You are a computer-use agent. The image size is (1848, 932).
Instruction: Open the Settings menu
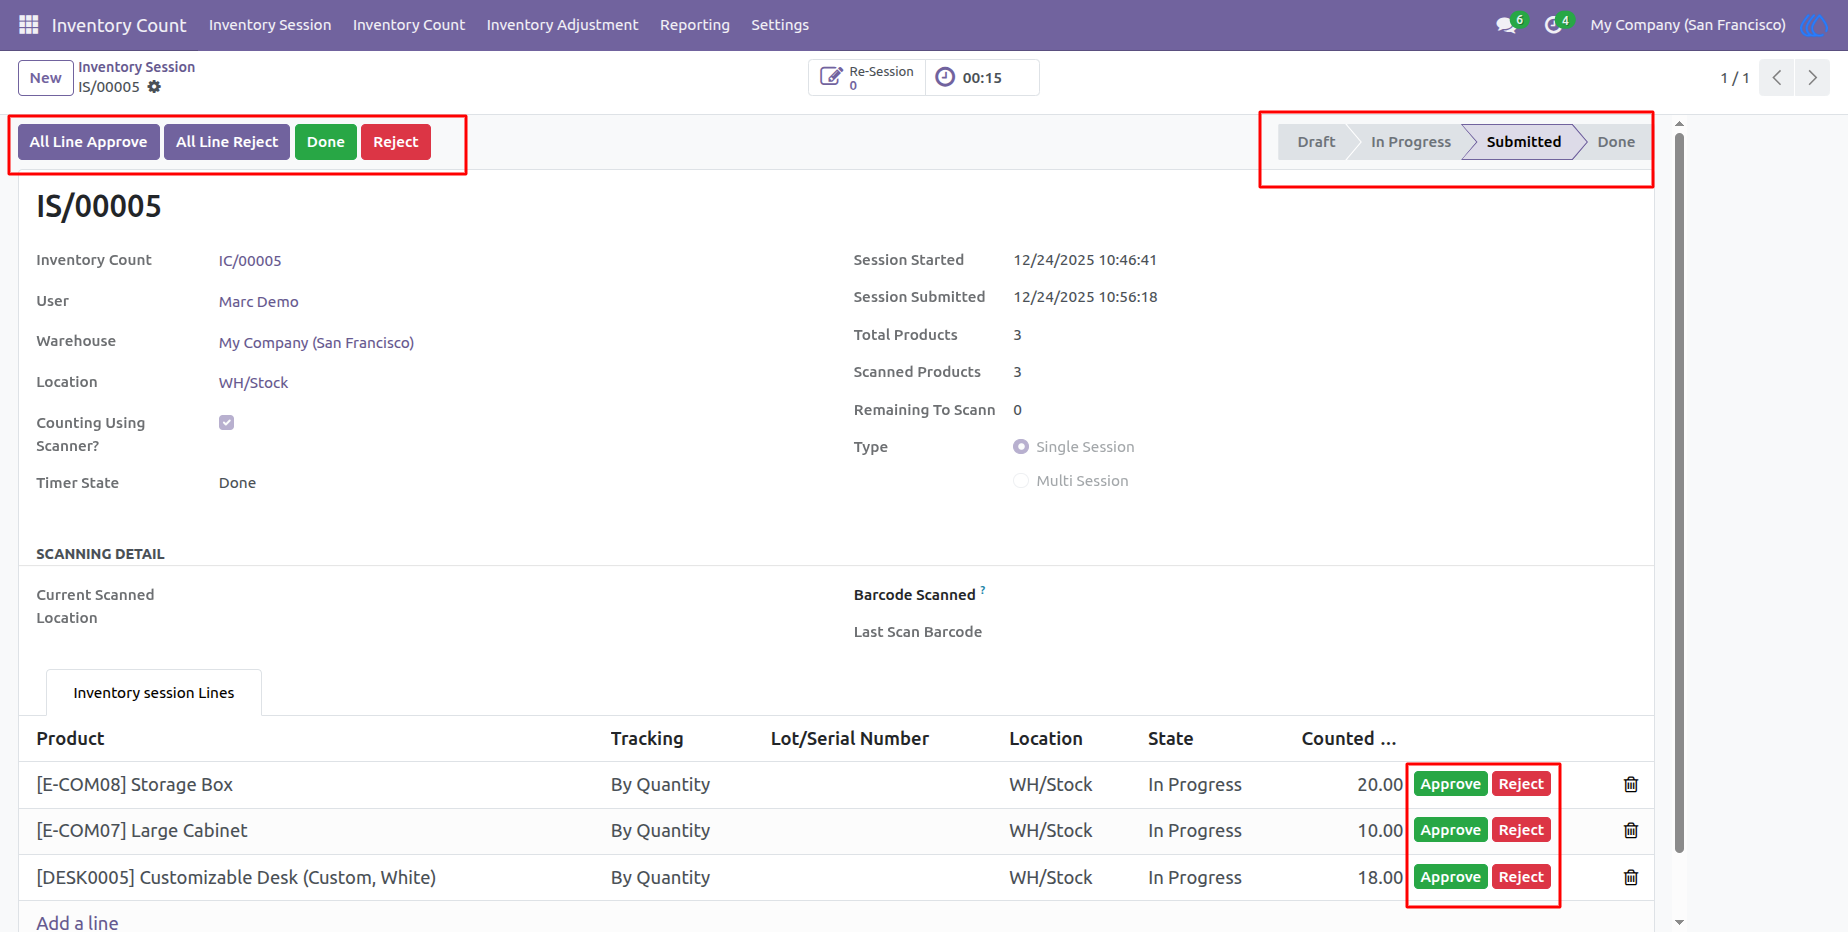[x=780, y=25]
